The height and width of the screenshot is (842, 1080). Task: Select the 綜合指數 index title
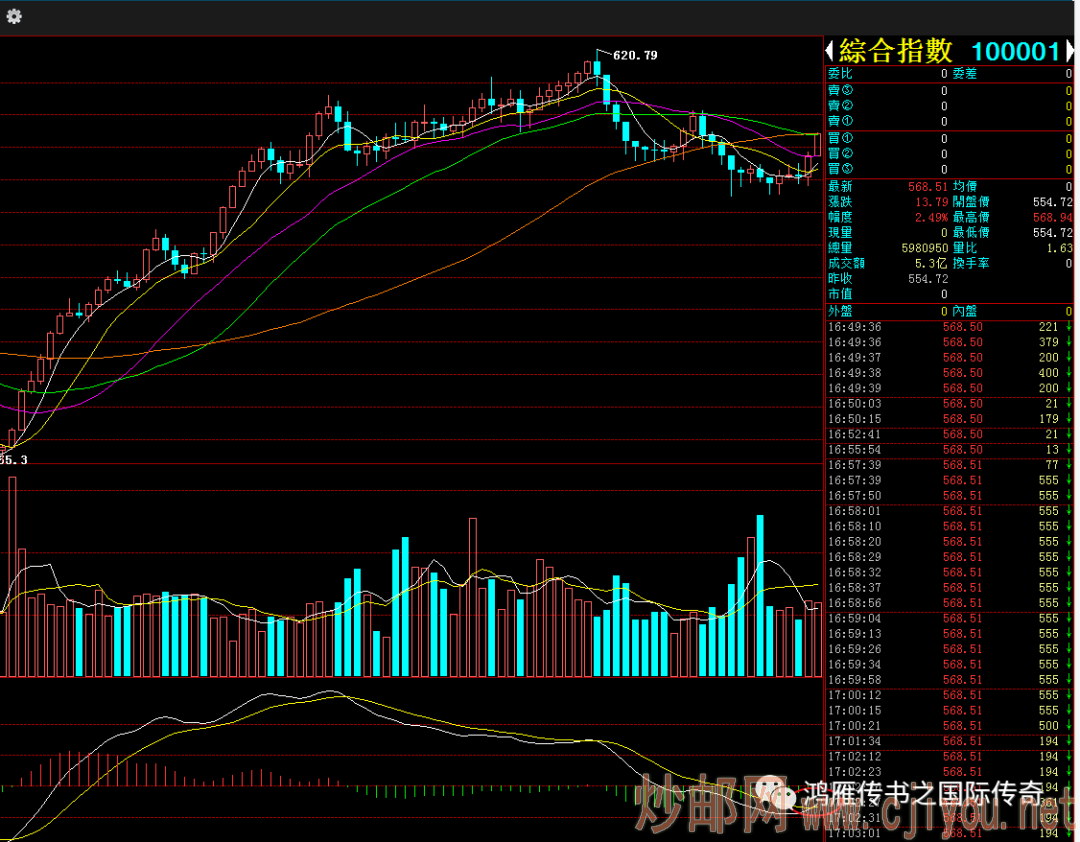coord(896,51)
